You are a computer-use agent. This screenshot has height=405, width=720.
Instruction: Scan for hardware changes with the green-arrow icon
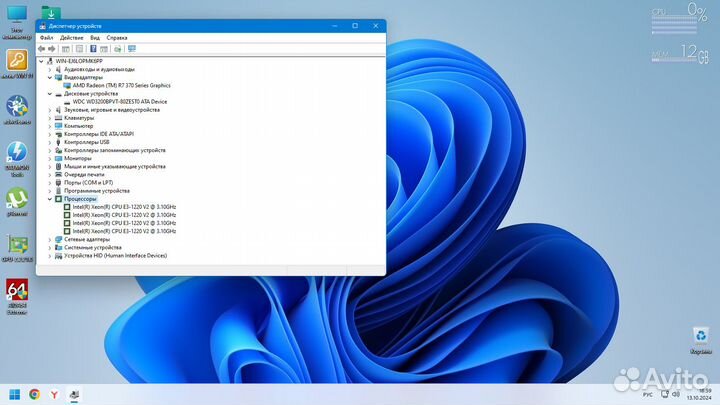click(x=118, y=49)
